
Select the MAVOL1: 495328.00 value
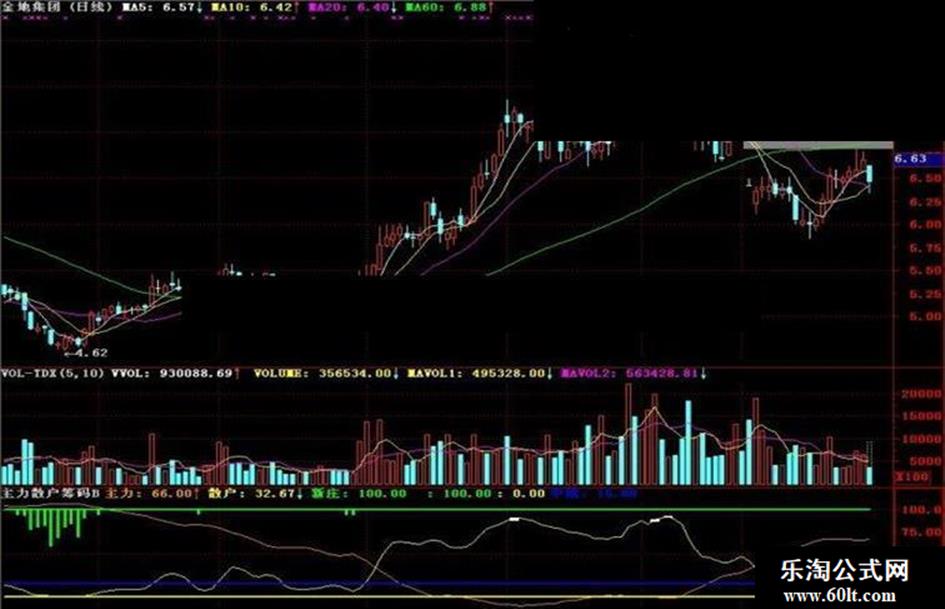point(480,373)
